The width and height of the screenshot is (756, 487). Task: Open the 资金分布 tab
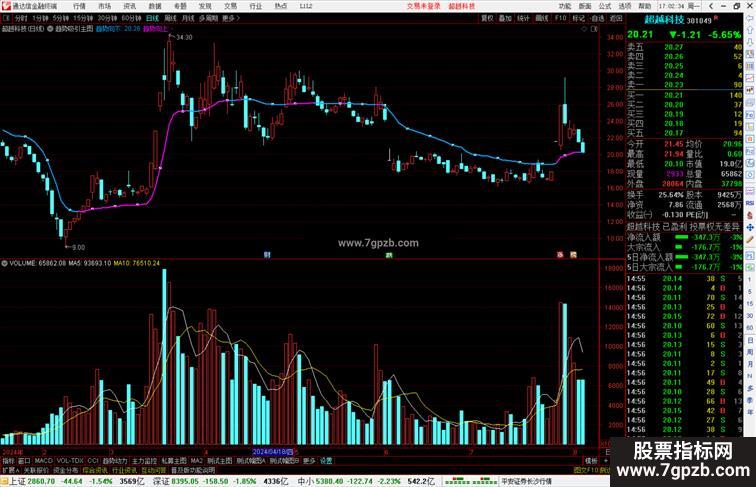tap(66, 470)
